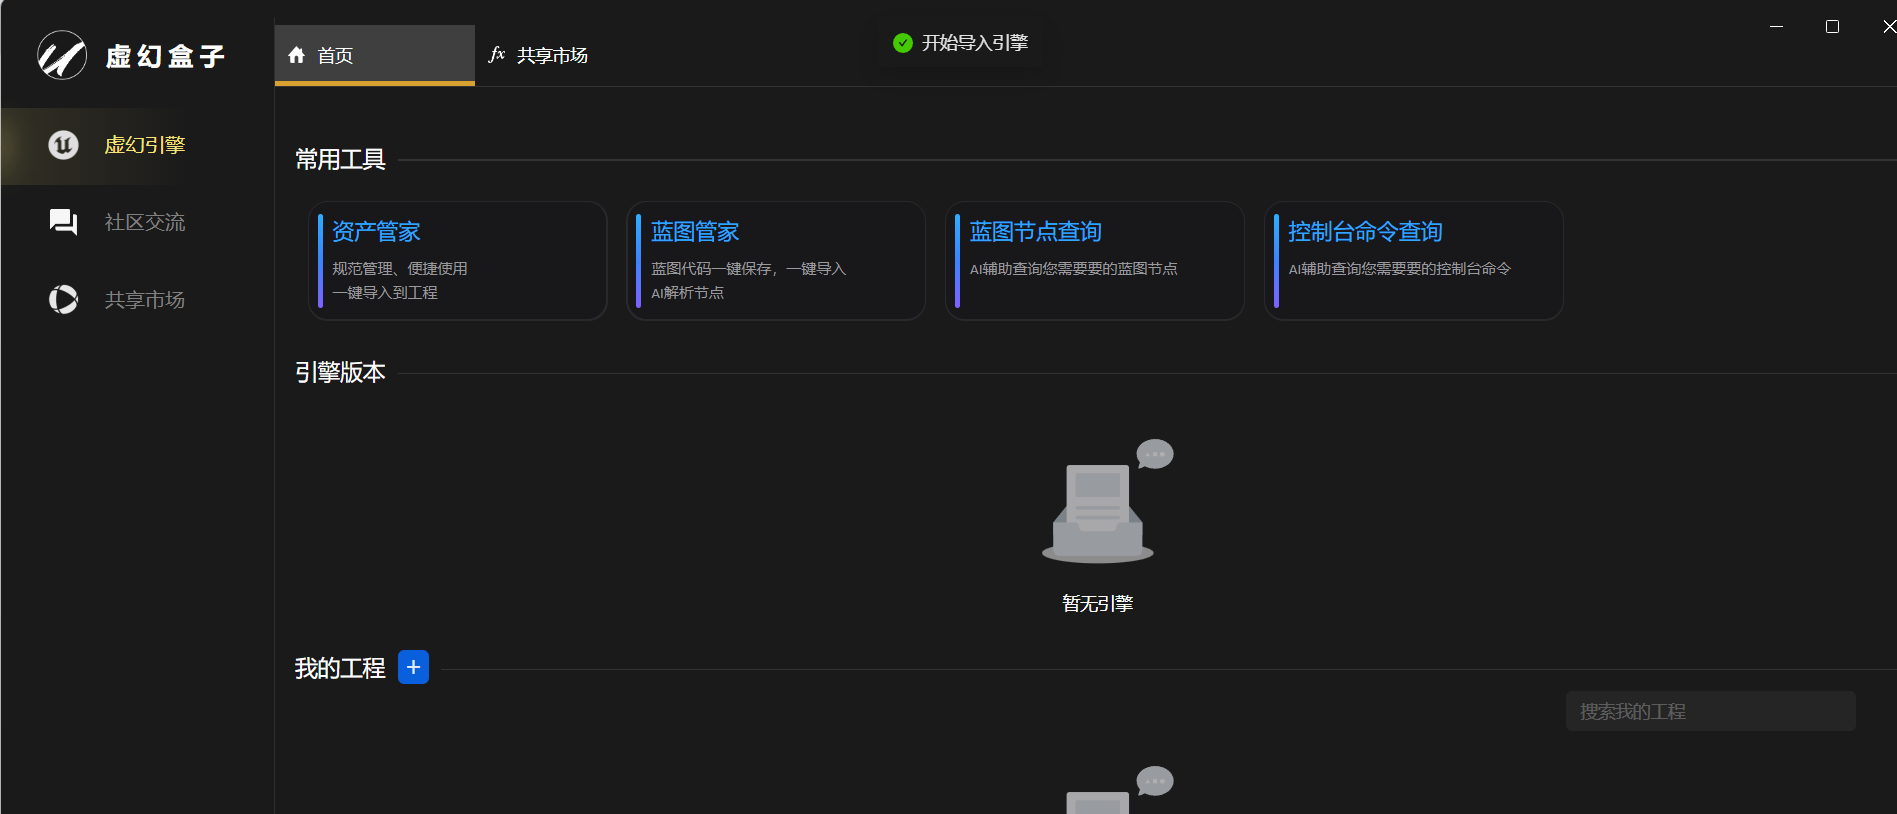Open 社区交流 from the sidebar
1897x814 pixels.
coord(137,222)
